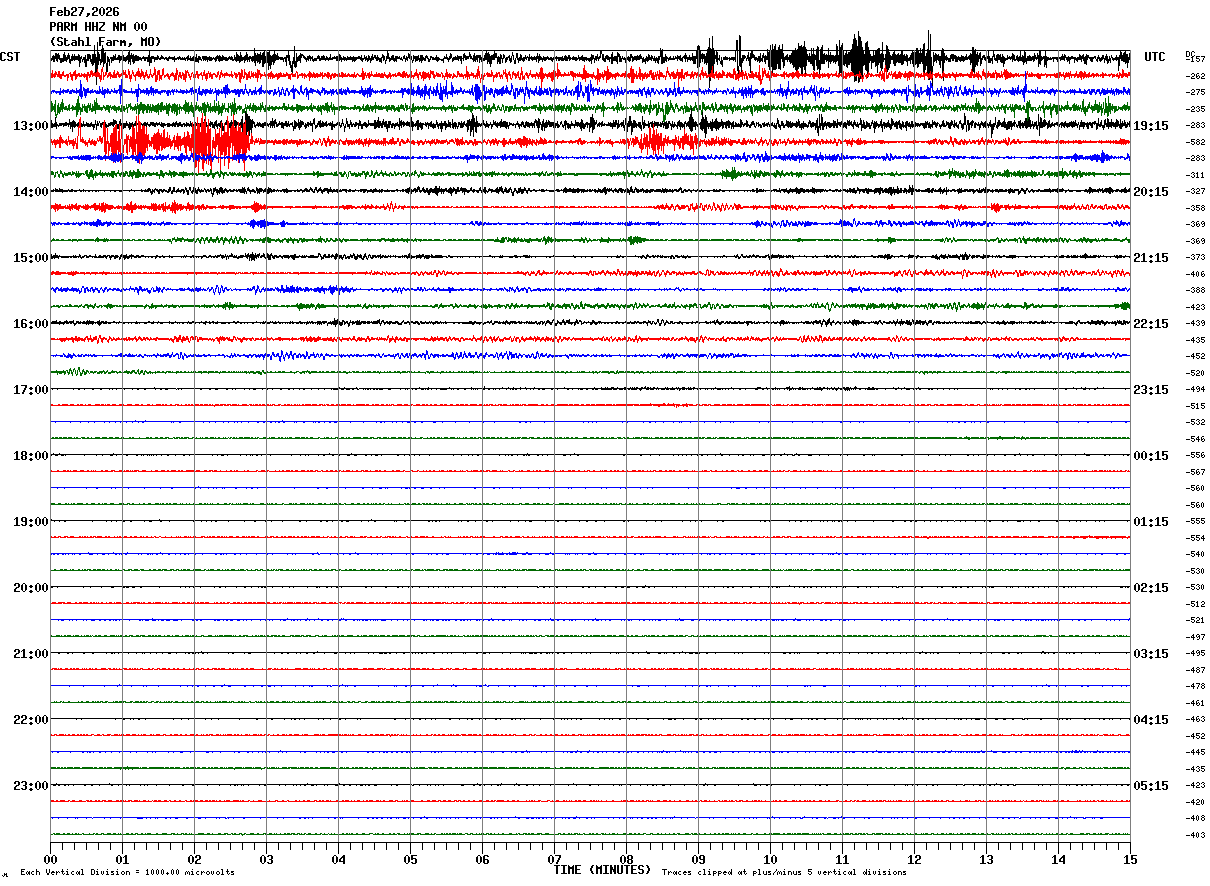
Task: Select the 17:00 CST time label
Action: point(31,390)
